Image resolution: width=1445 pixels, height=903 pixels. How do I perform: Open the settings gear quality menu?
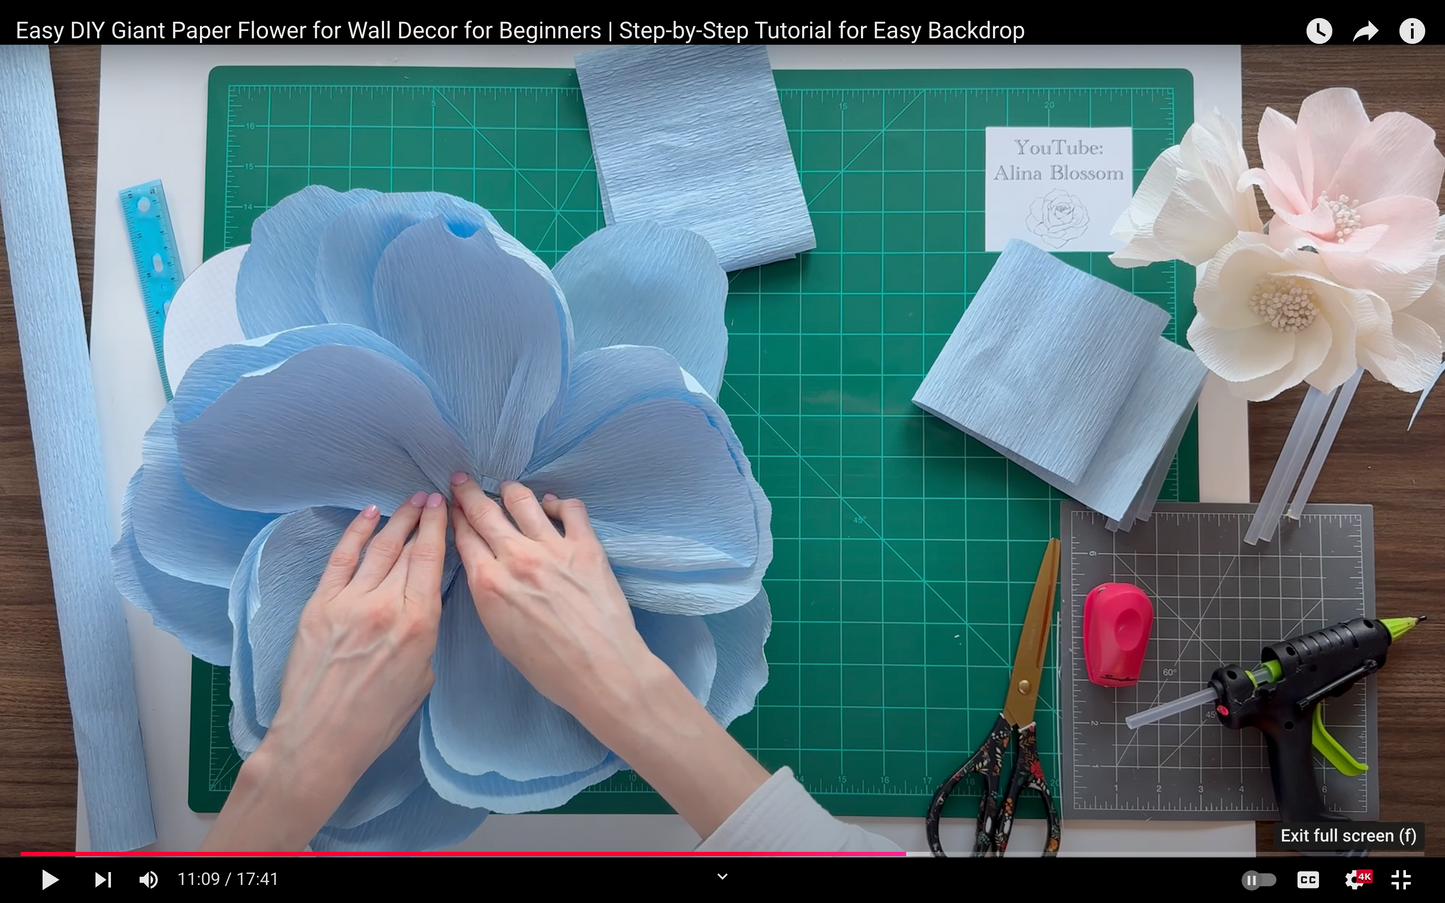1354,879
